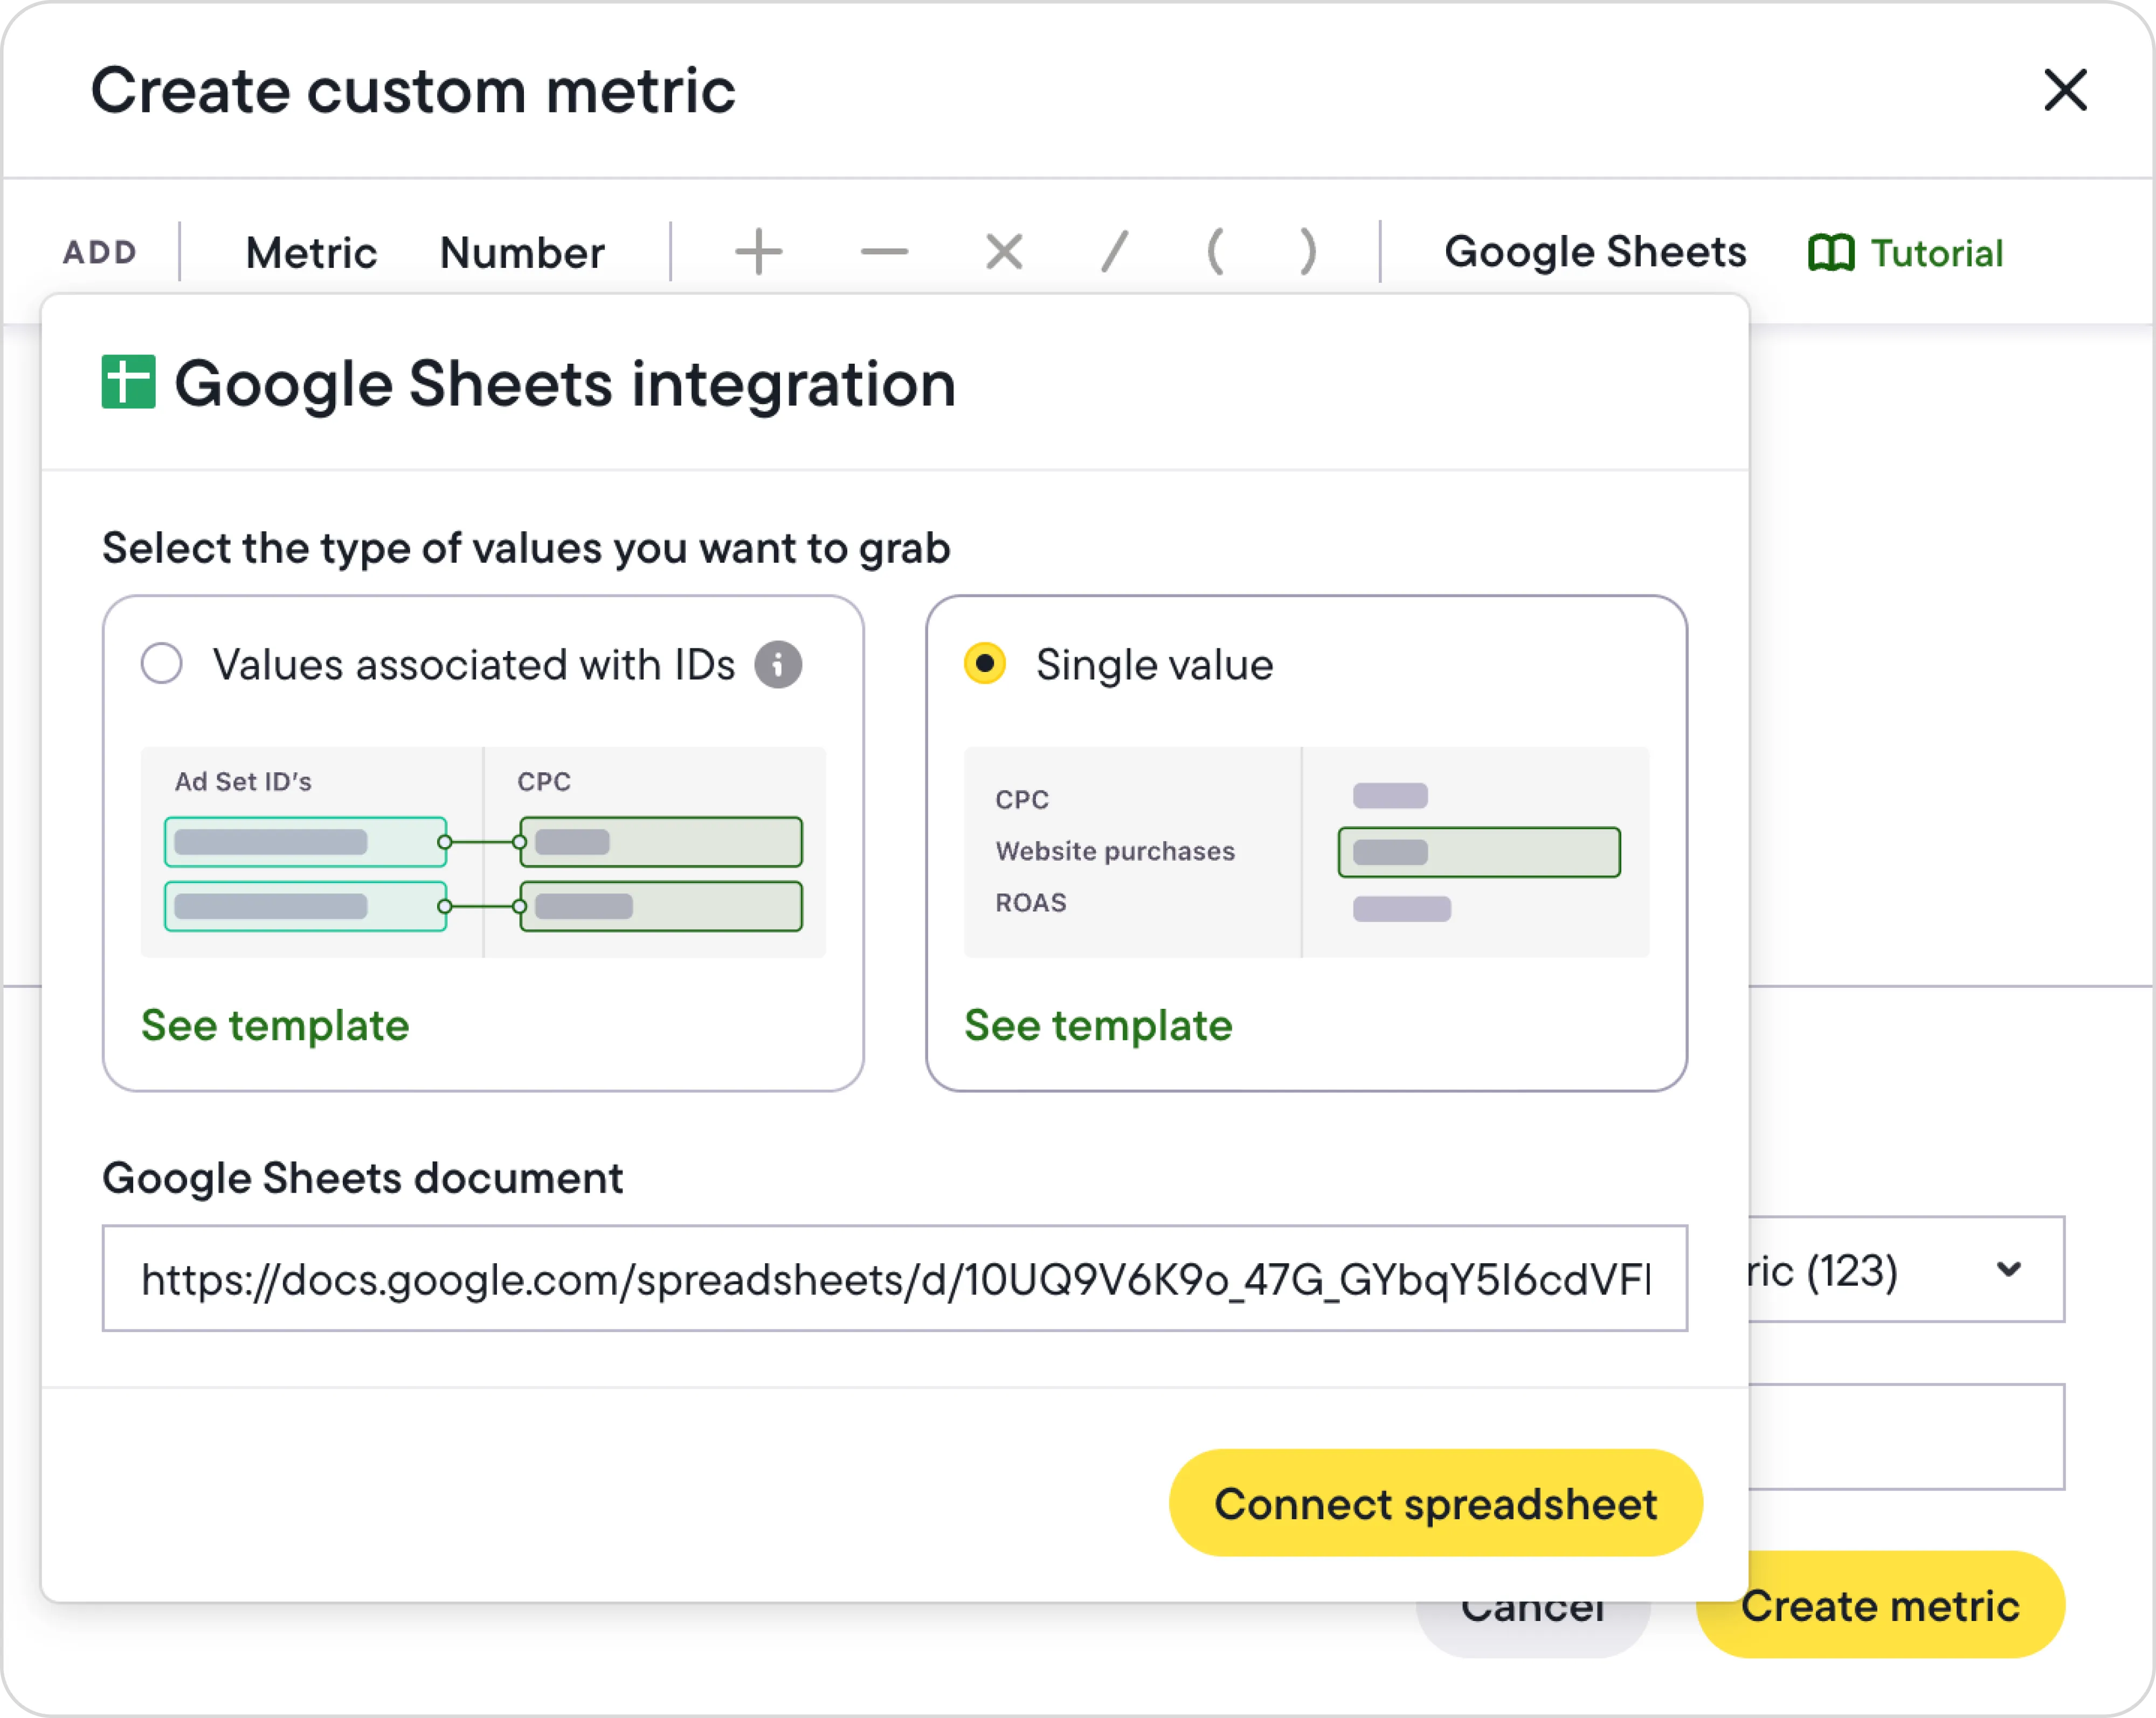Insert the division slash operator
Screen dimensions: 2156x1718
click(1114, 252)
